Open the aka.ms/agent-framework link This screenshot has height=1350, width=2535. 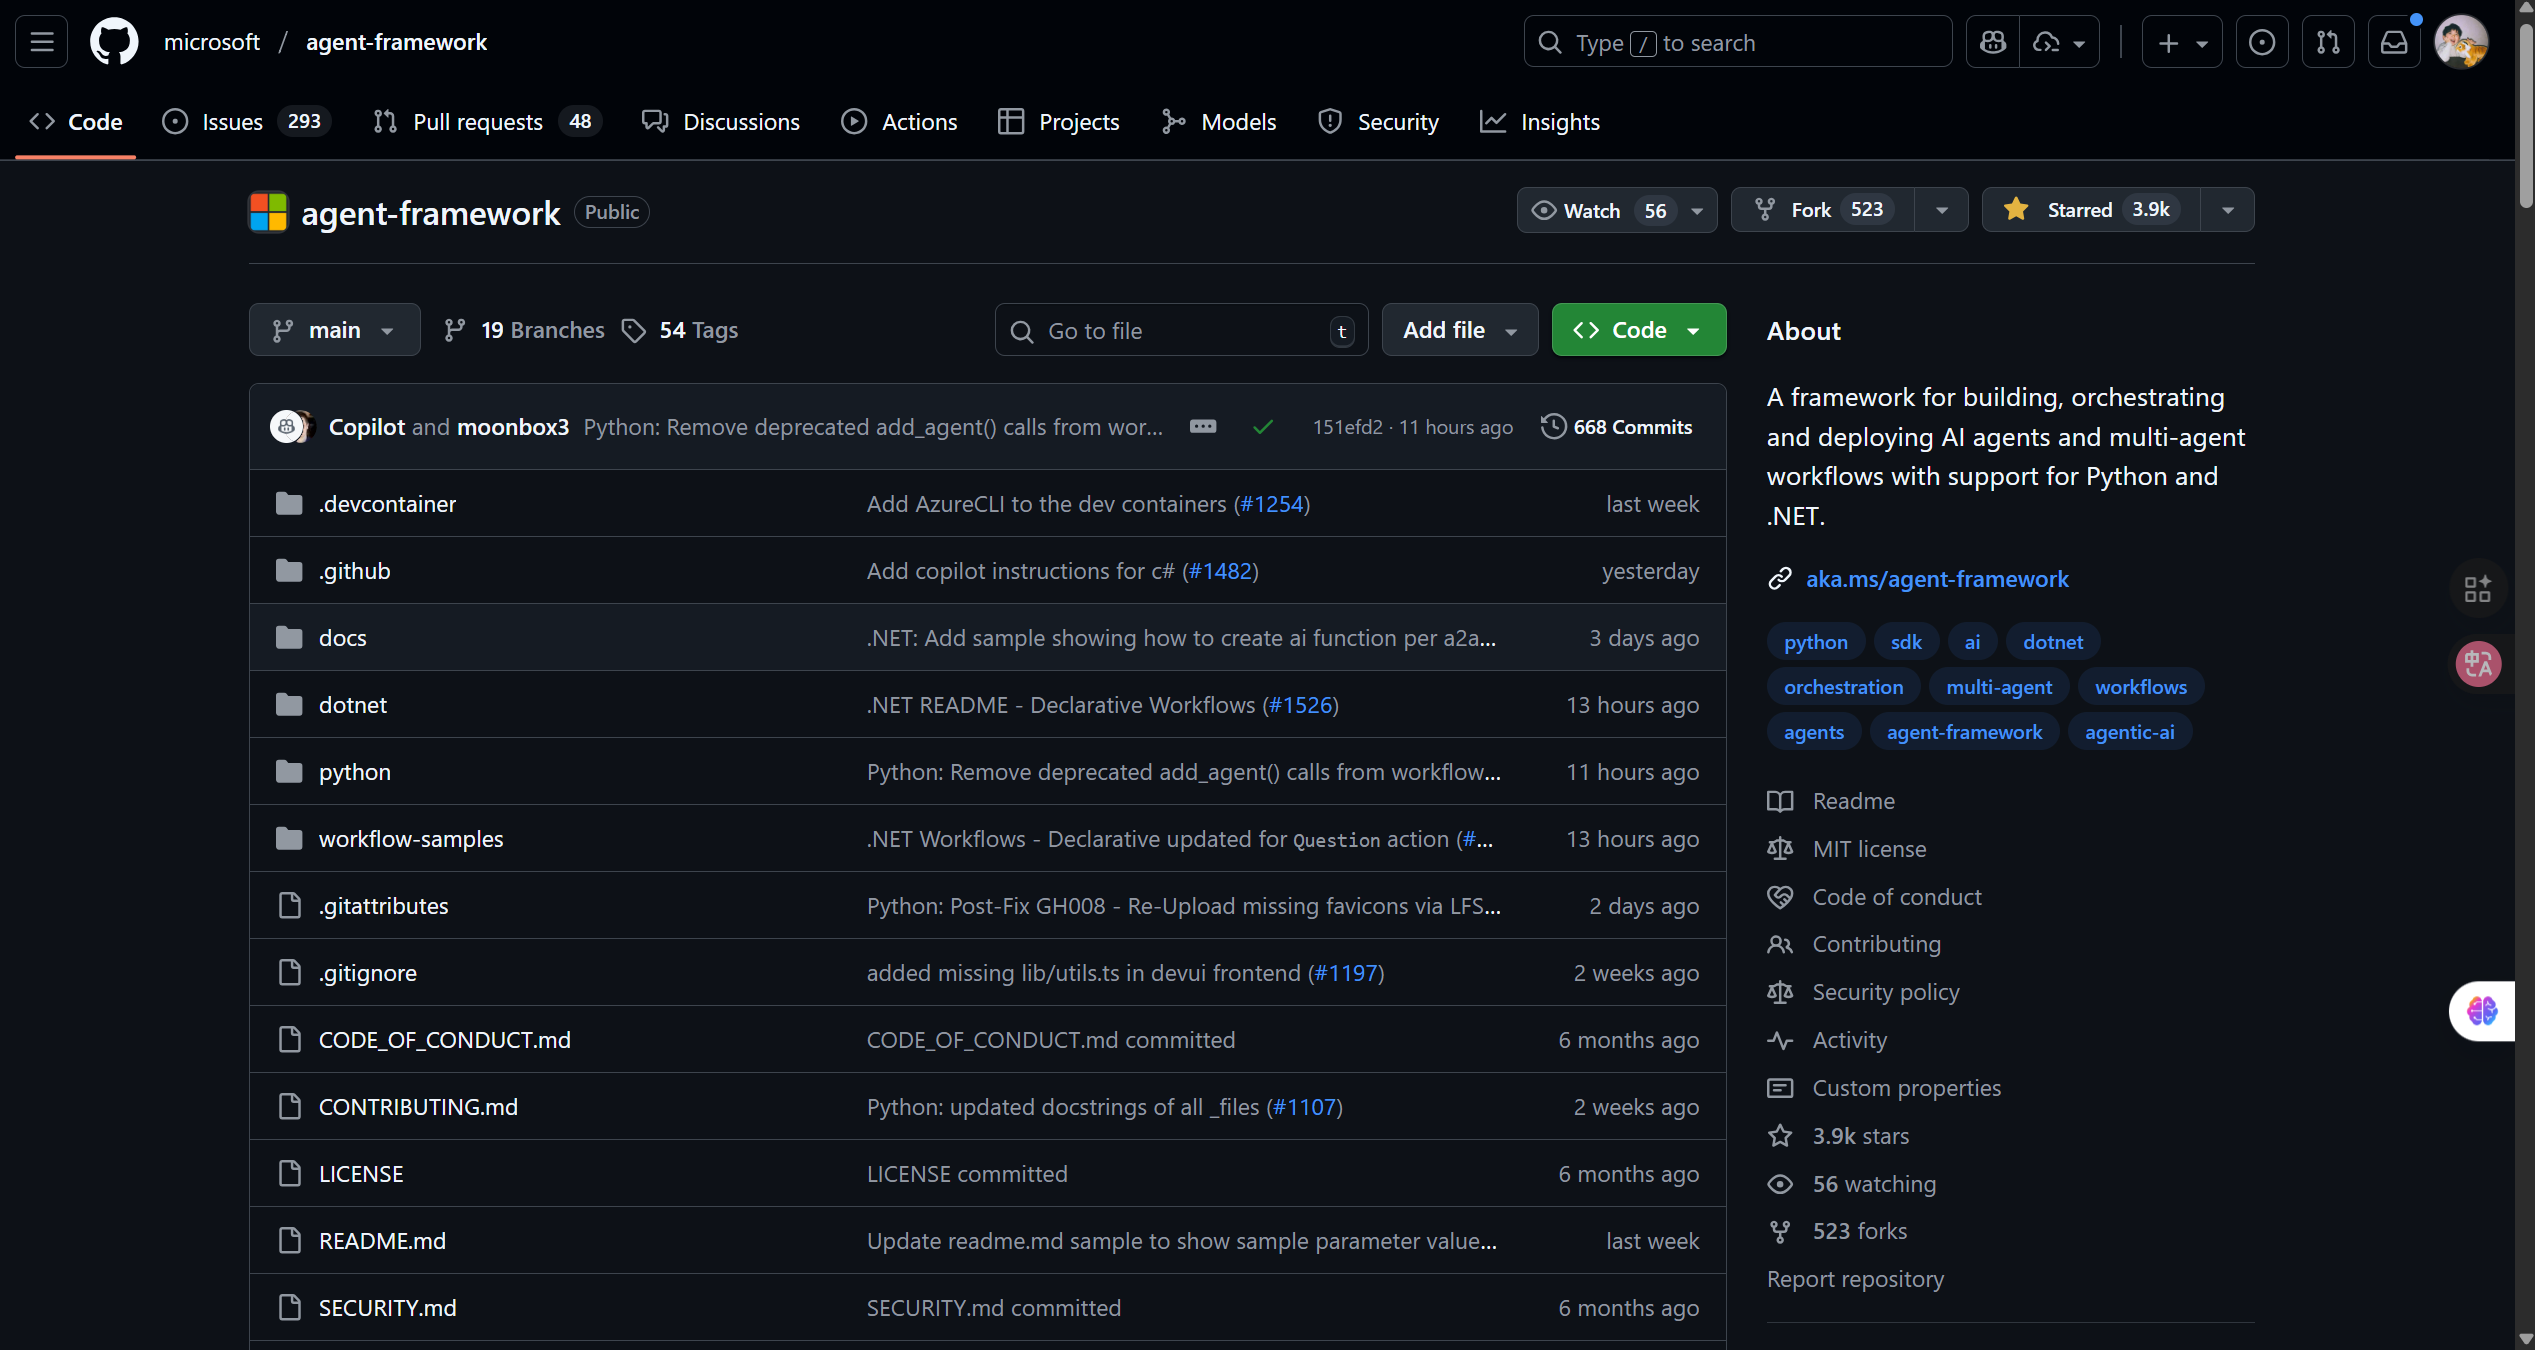click(x=1936, y=579)
